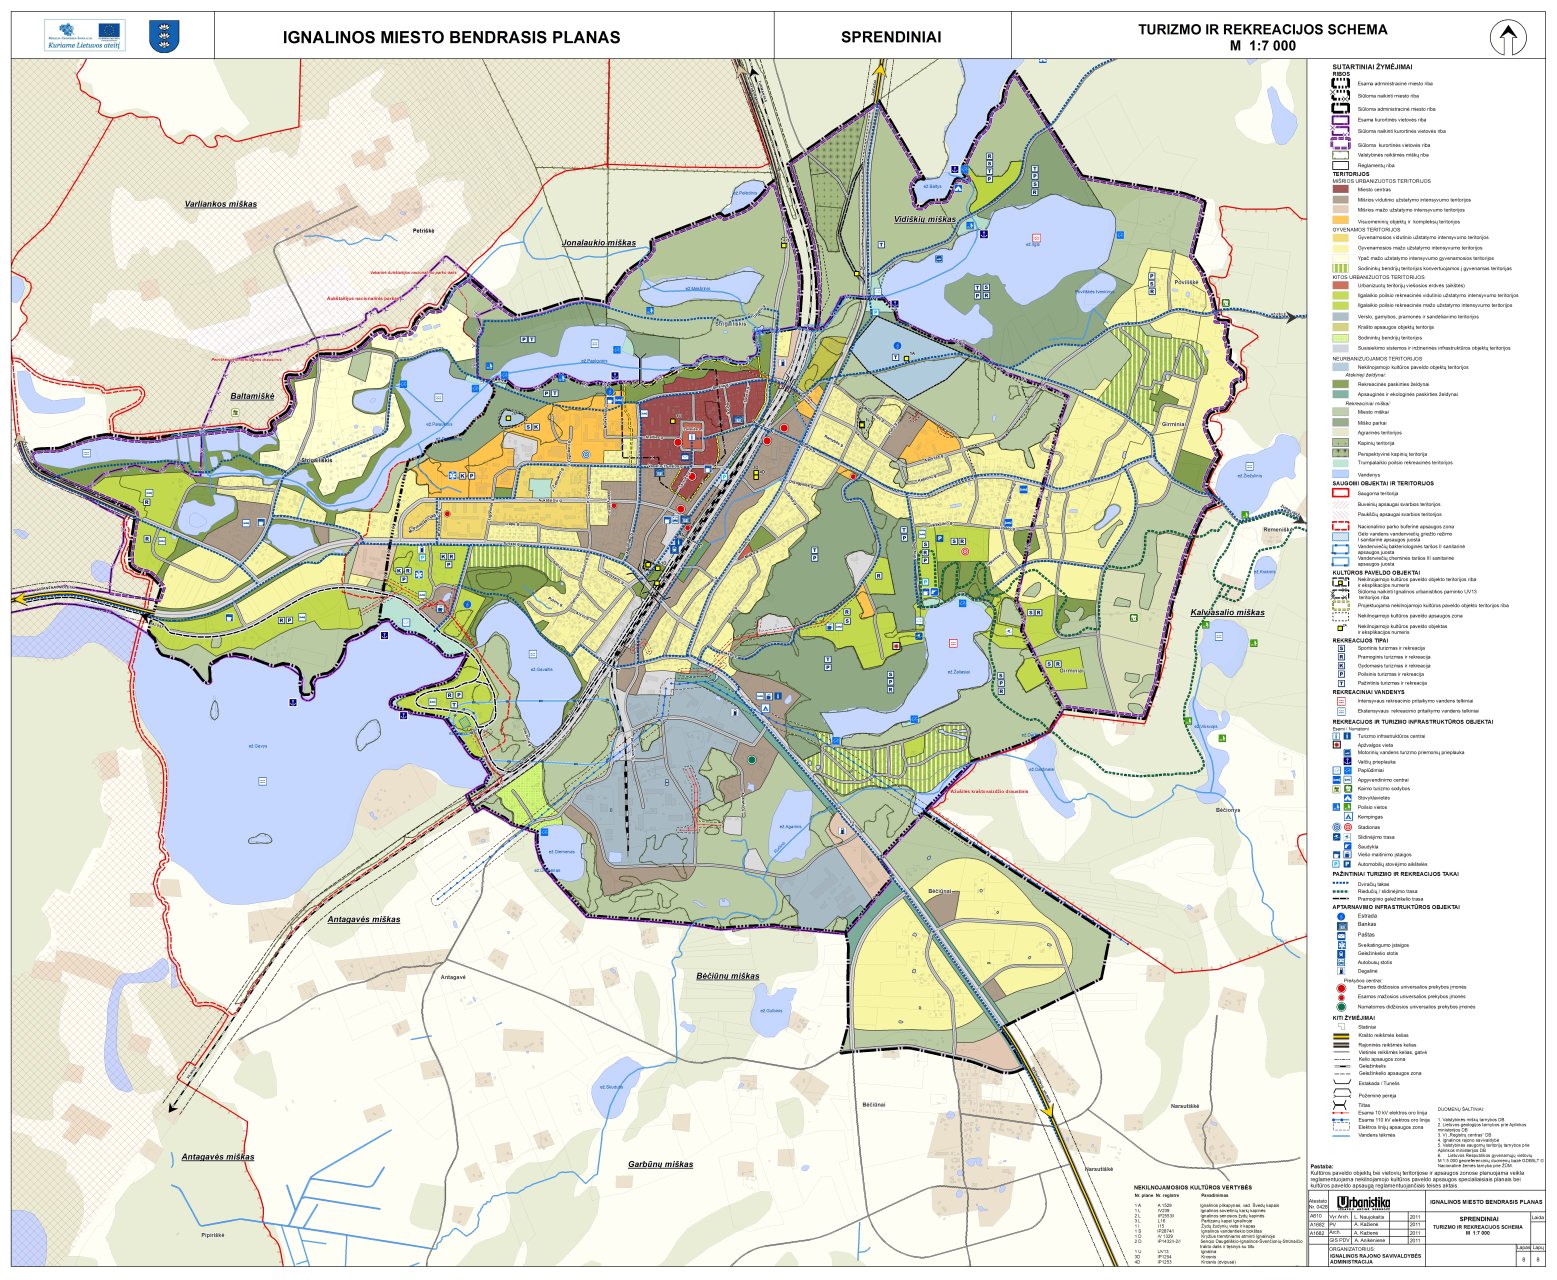Click the Urbanistika company logo
The image size is (1557, 1280).
[x=1362, y=1203]
